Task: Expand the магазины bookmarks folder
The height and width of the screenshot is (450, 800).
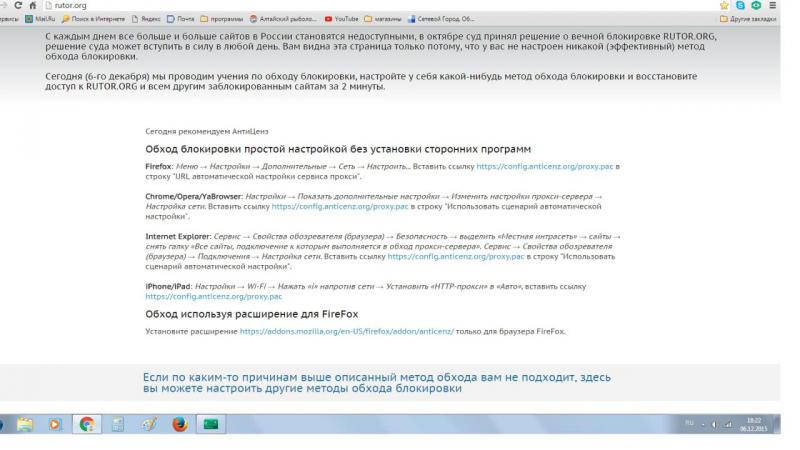Action: pos(383,19)
